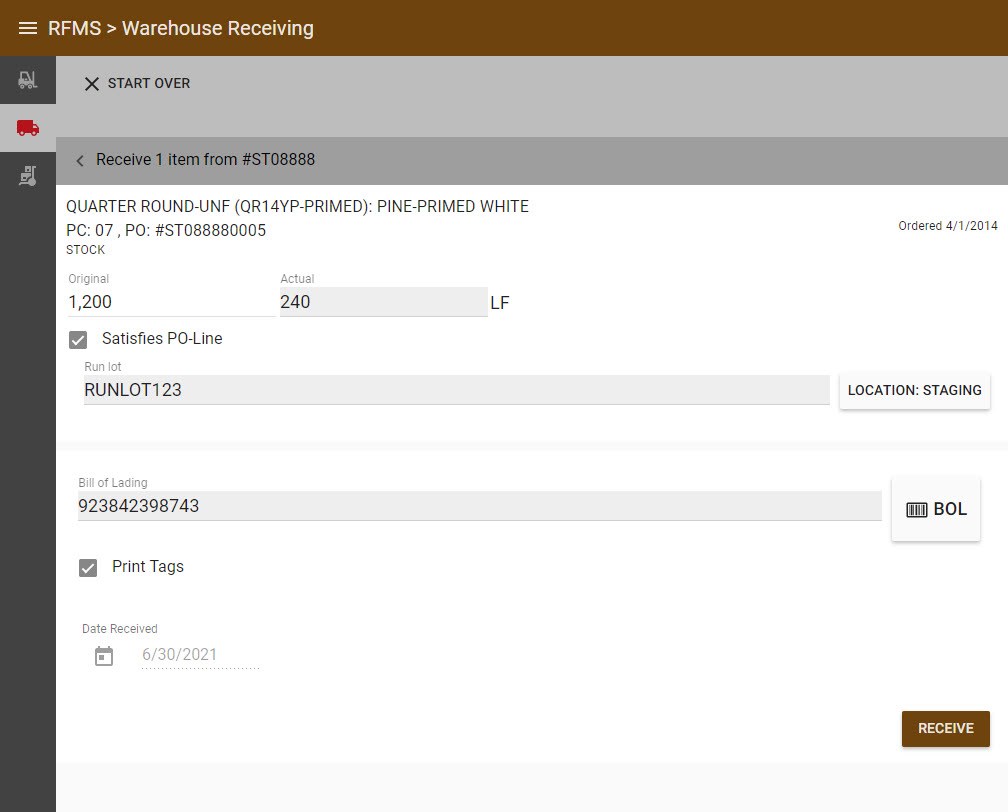Open the hand-truck loading sidebar icon
Image resolution: width=1008 pixels, height=812 pixels.
pyautogui.click(x=28, y=176)
